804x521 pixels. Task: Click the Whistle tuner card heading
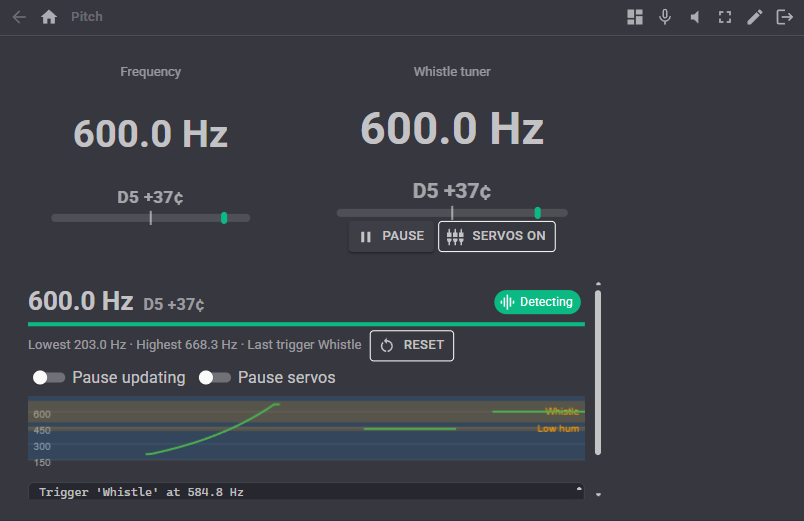pos(452,72)
